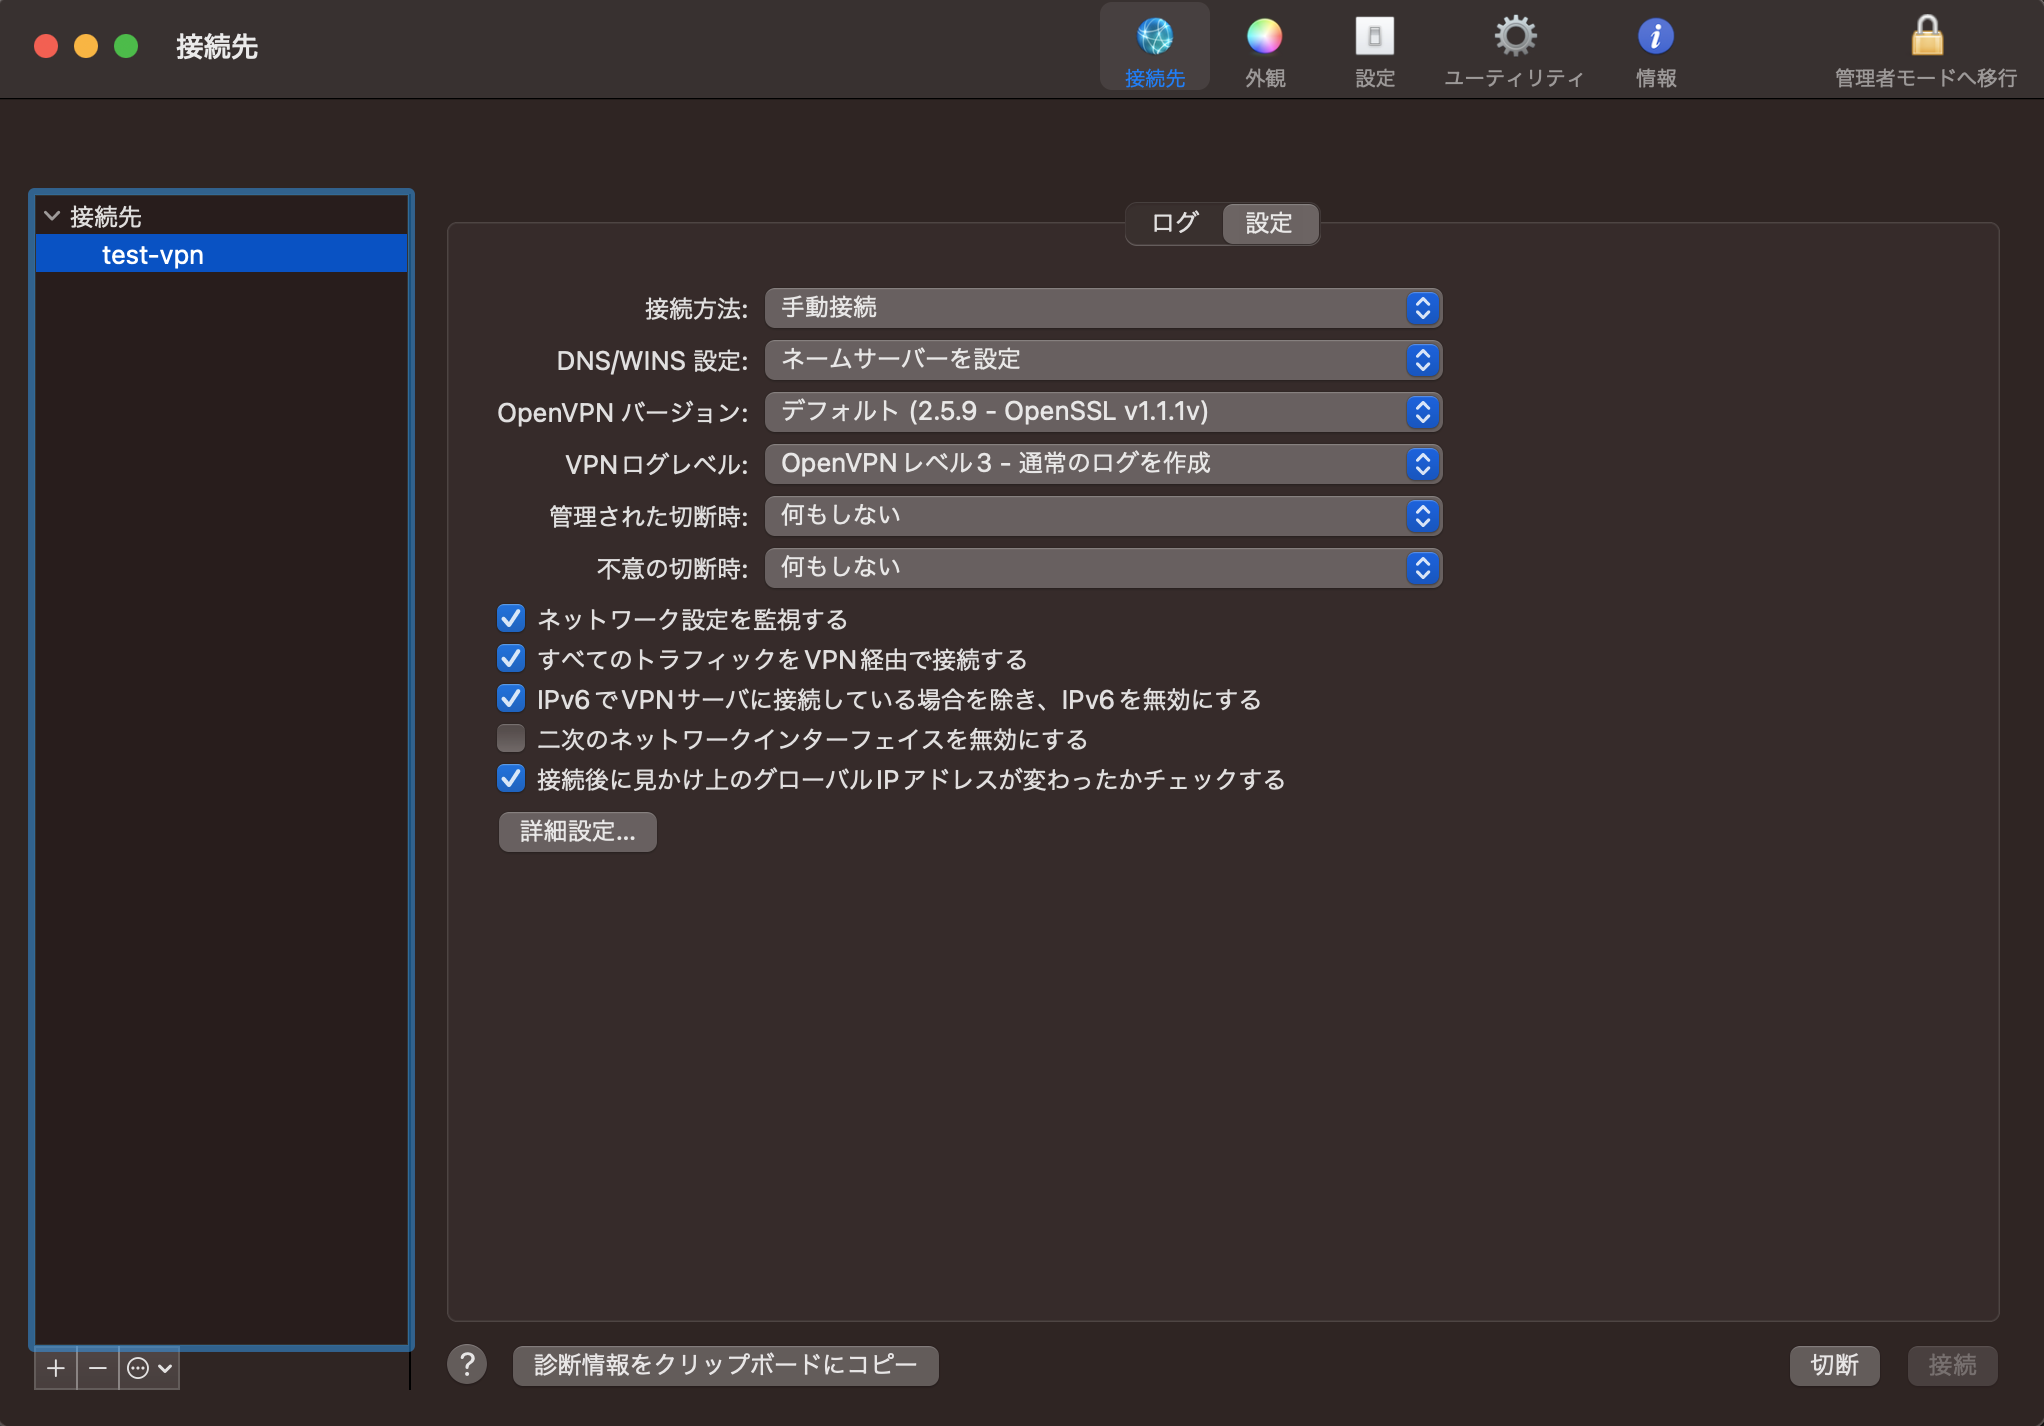Select the test-vpn configuration in list
This screenshot has height=1426, width=2044.
pos(153,255)
